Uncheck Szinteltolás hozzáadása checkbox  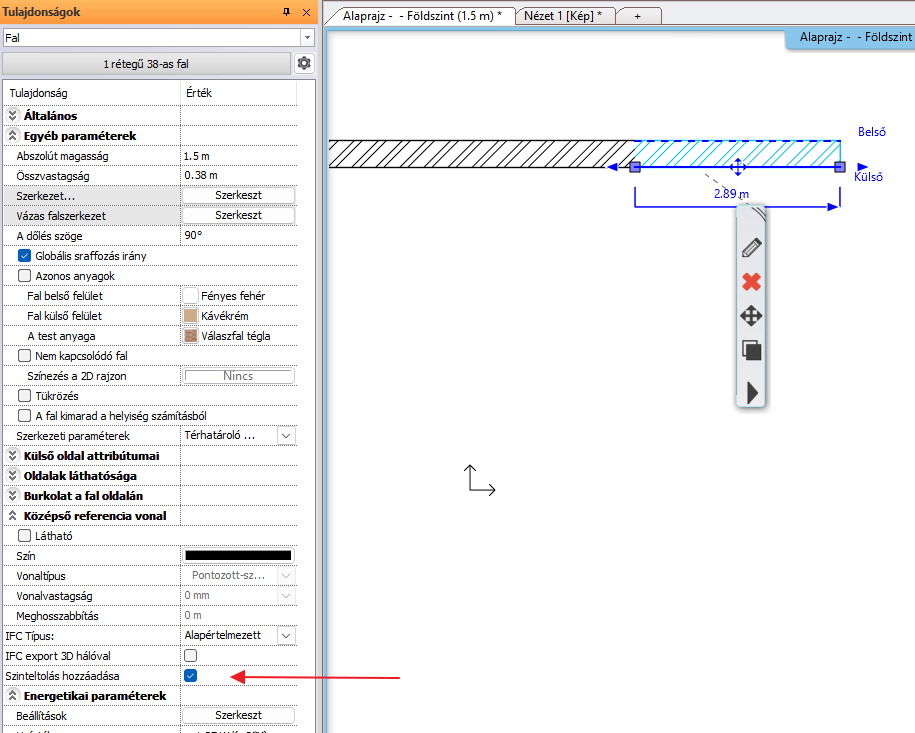coord(190,675)
